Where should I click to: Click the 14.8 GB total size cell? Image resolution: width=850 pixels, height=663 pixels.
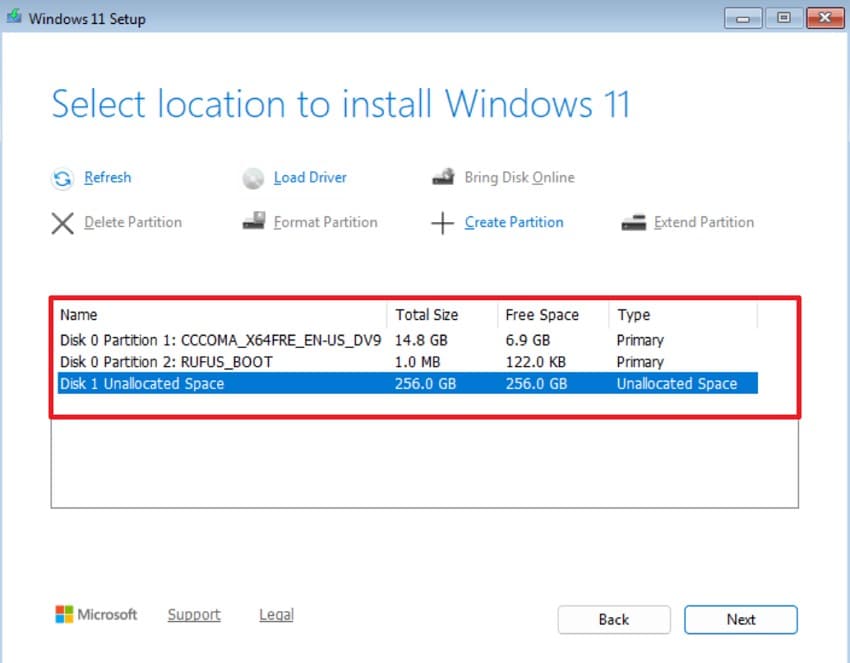421,340
